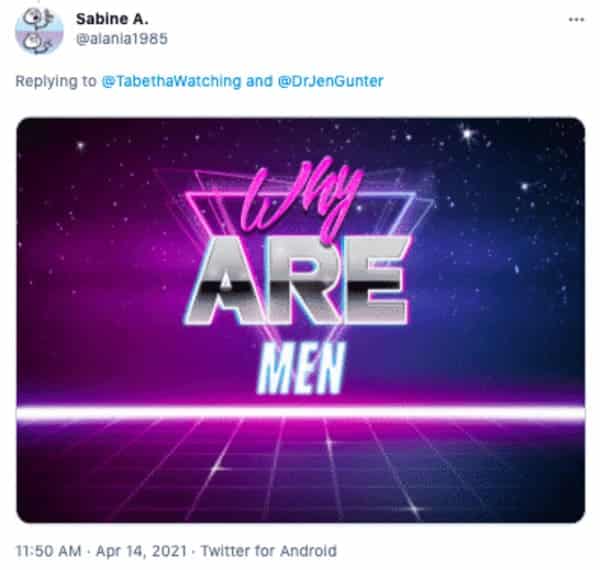Click the glowing neon horizon line in image
The image size is (600, 570).
(301, 413)
